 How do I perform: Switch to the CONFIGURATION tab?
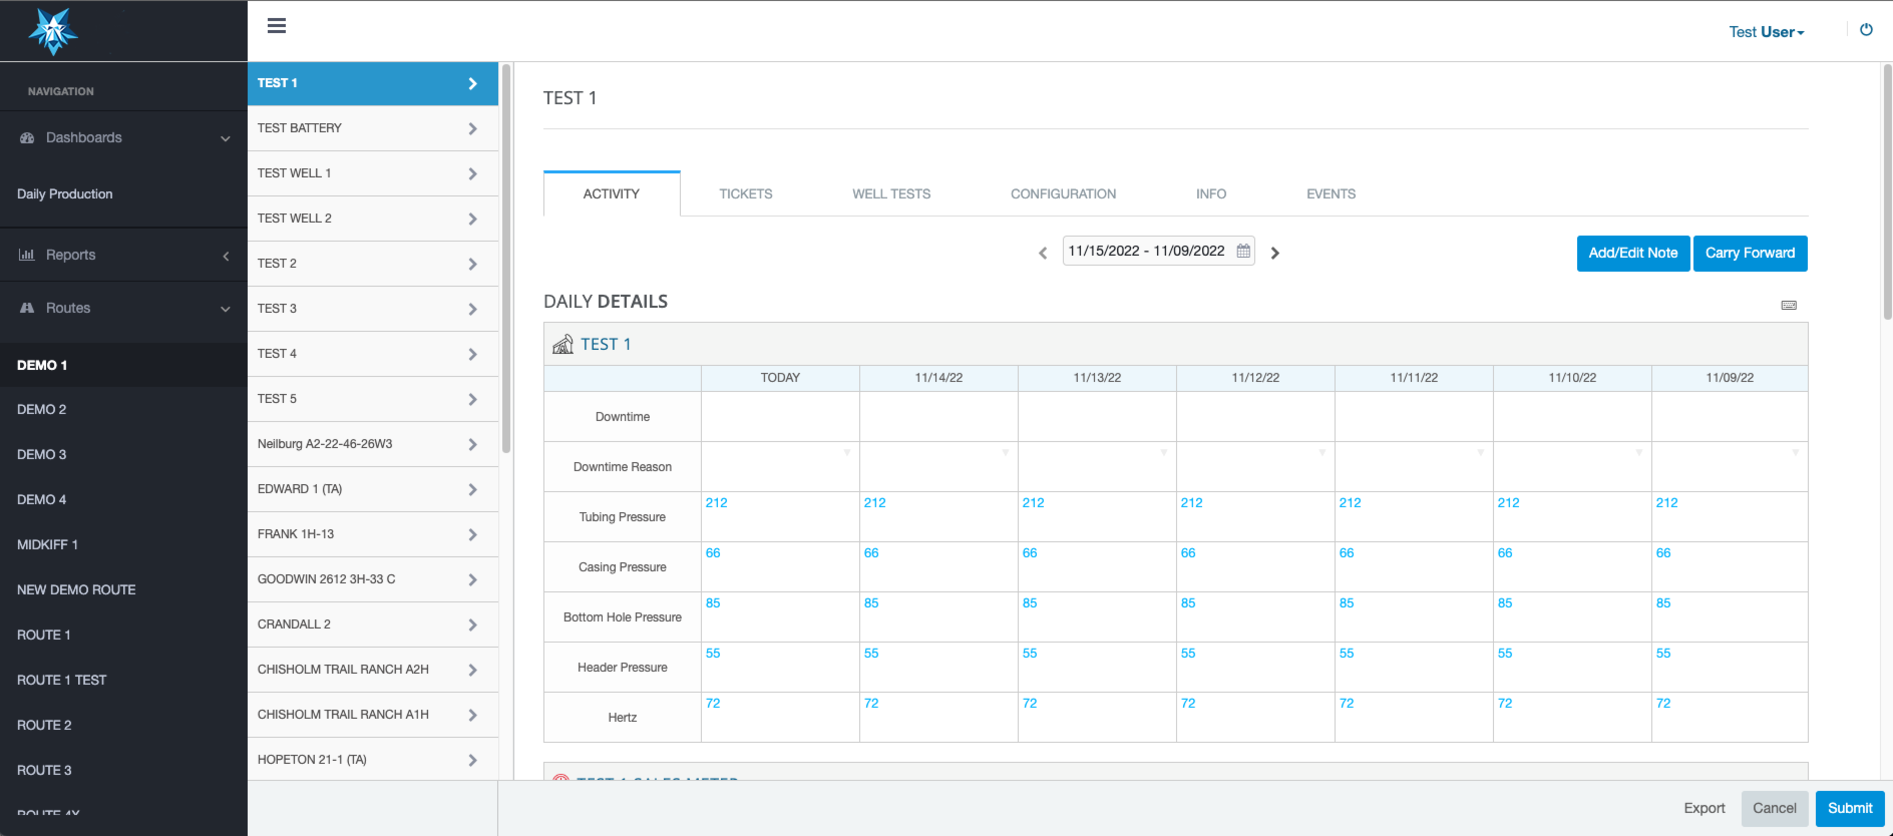coord(1063,194)
